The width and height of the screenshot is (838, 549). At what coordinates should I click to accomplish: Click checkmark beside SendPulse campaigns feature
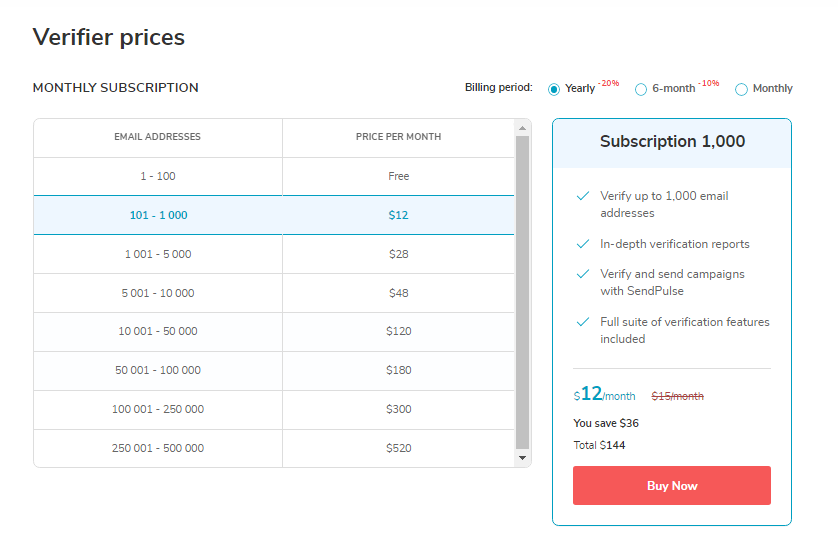coord(583,274)
